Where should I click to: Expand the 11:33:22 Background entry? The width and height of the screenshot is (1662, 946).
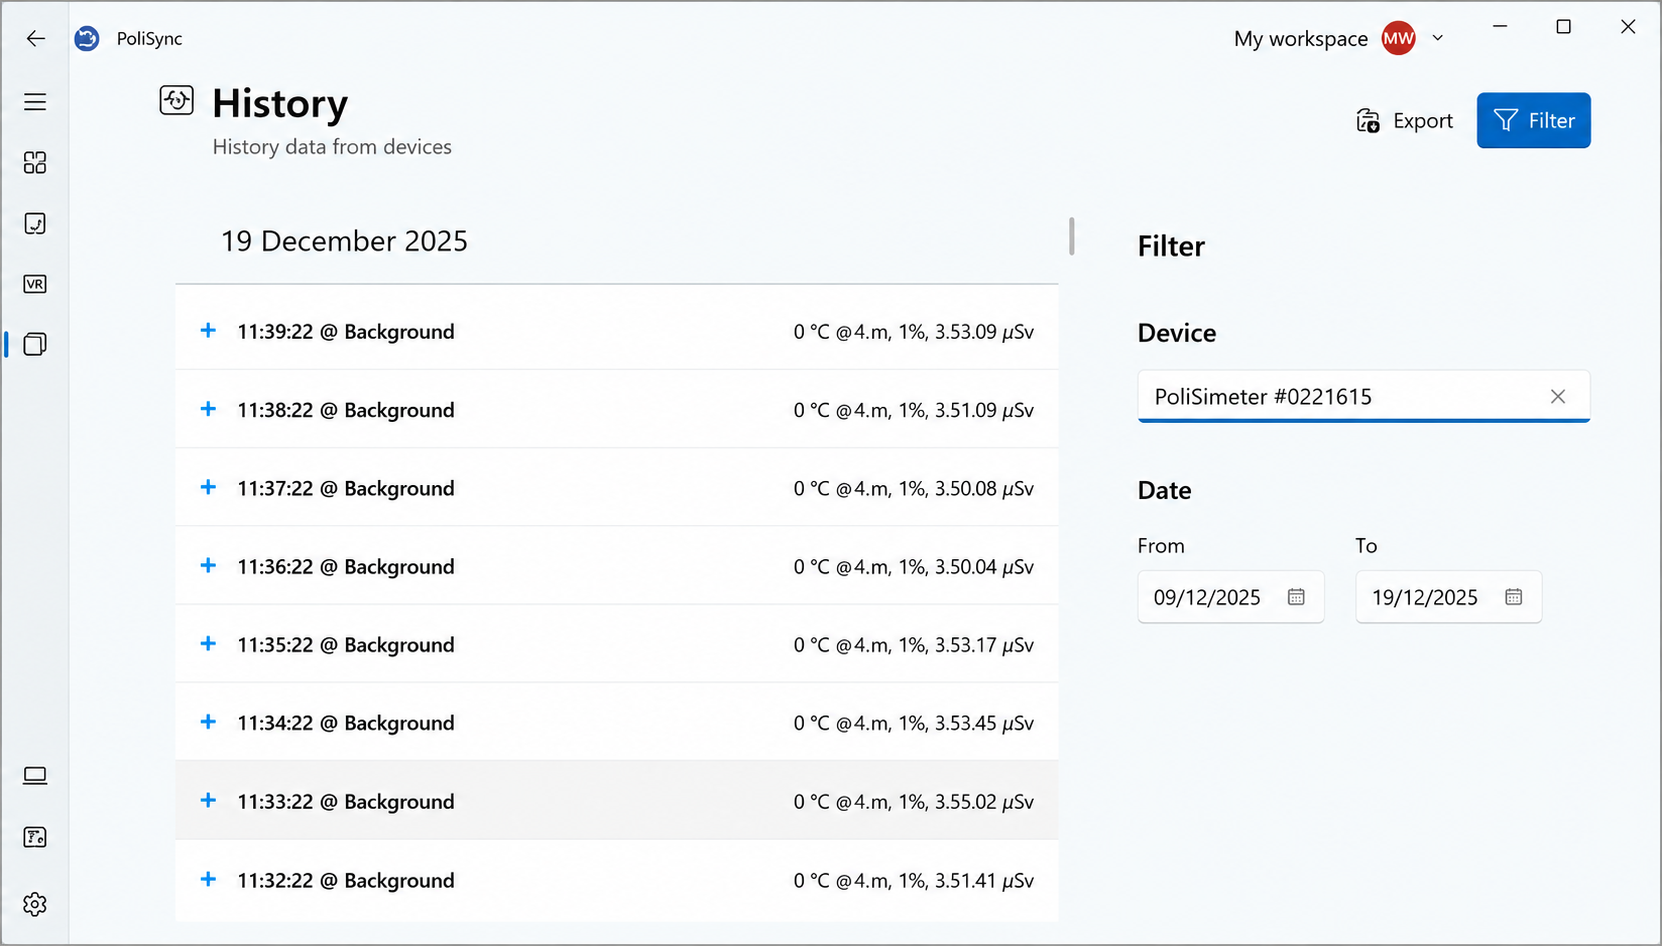coord(208,800)
